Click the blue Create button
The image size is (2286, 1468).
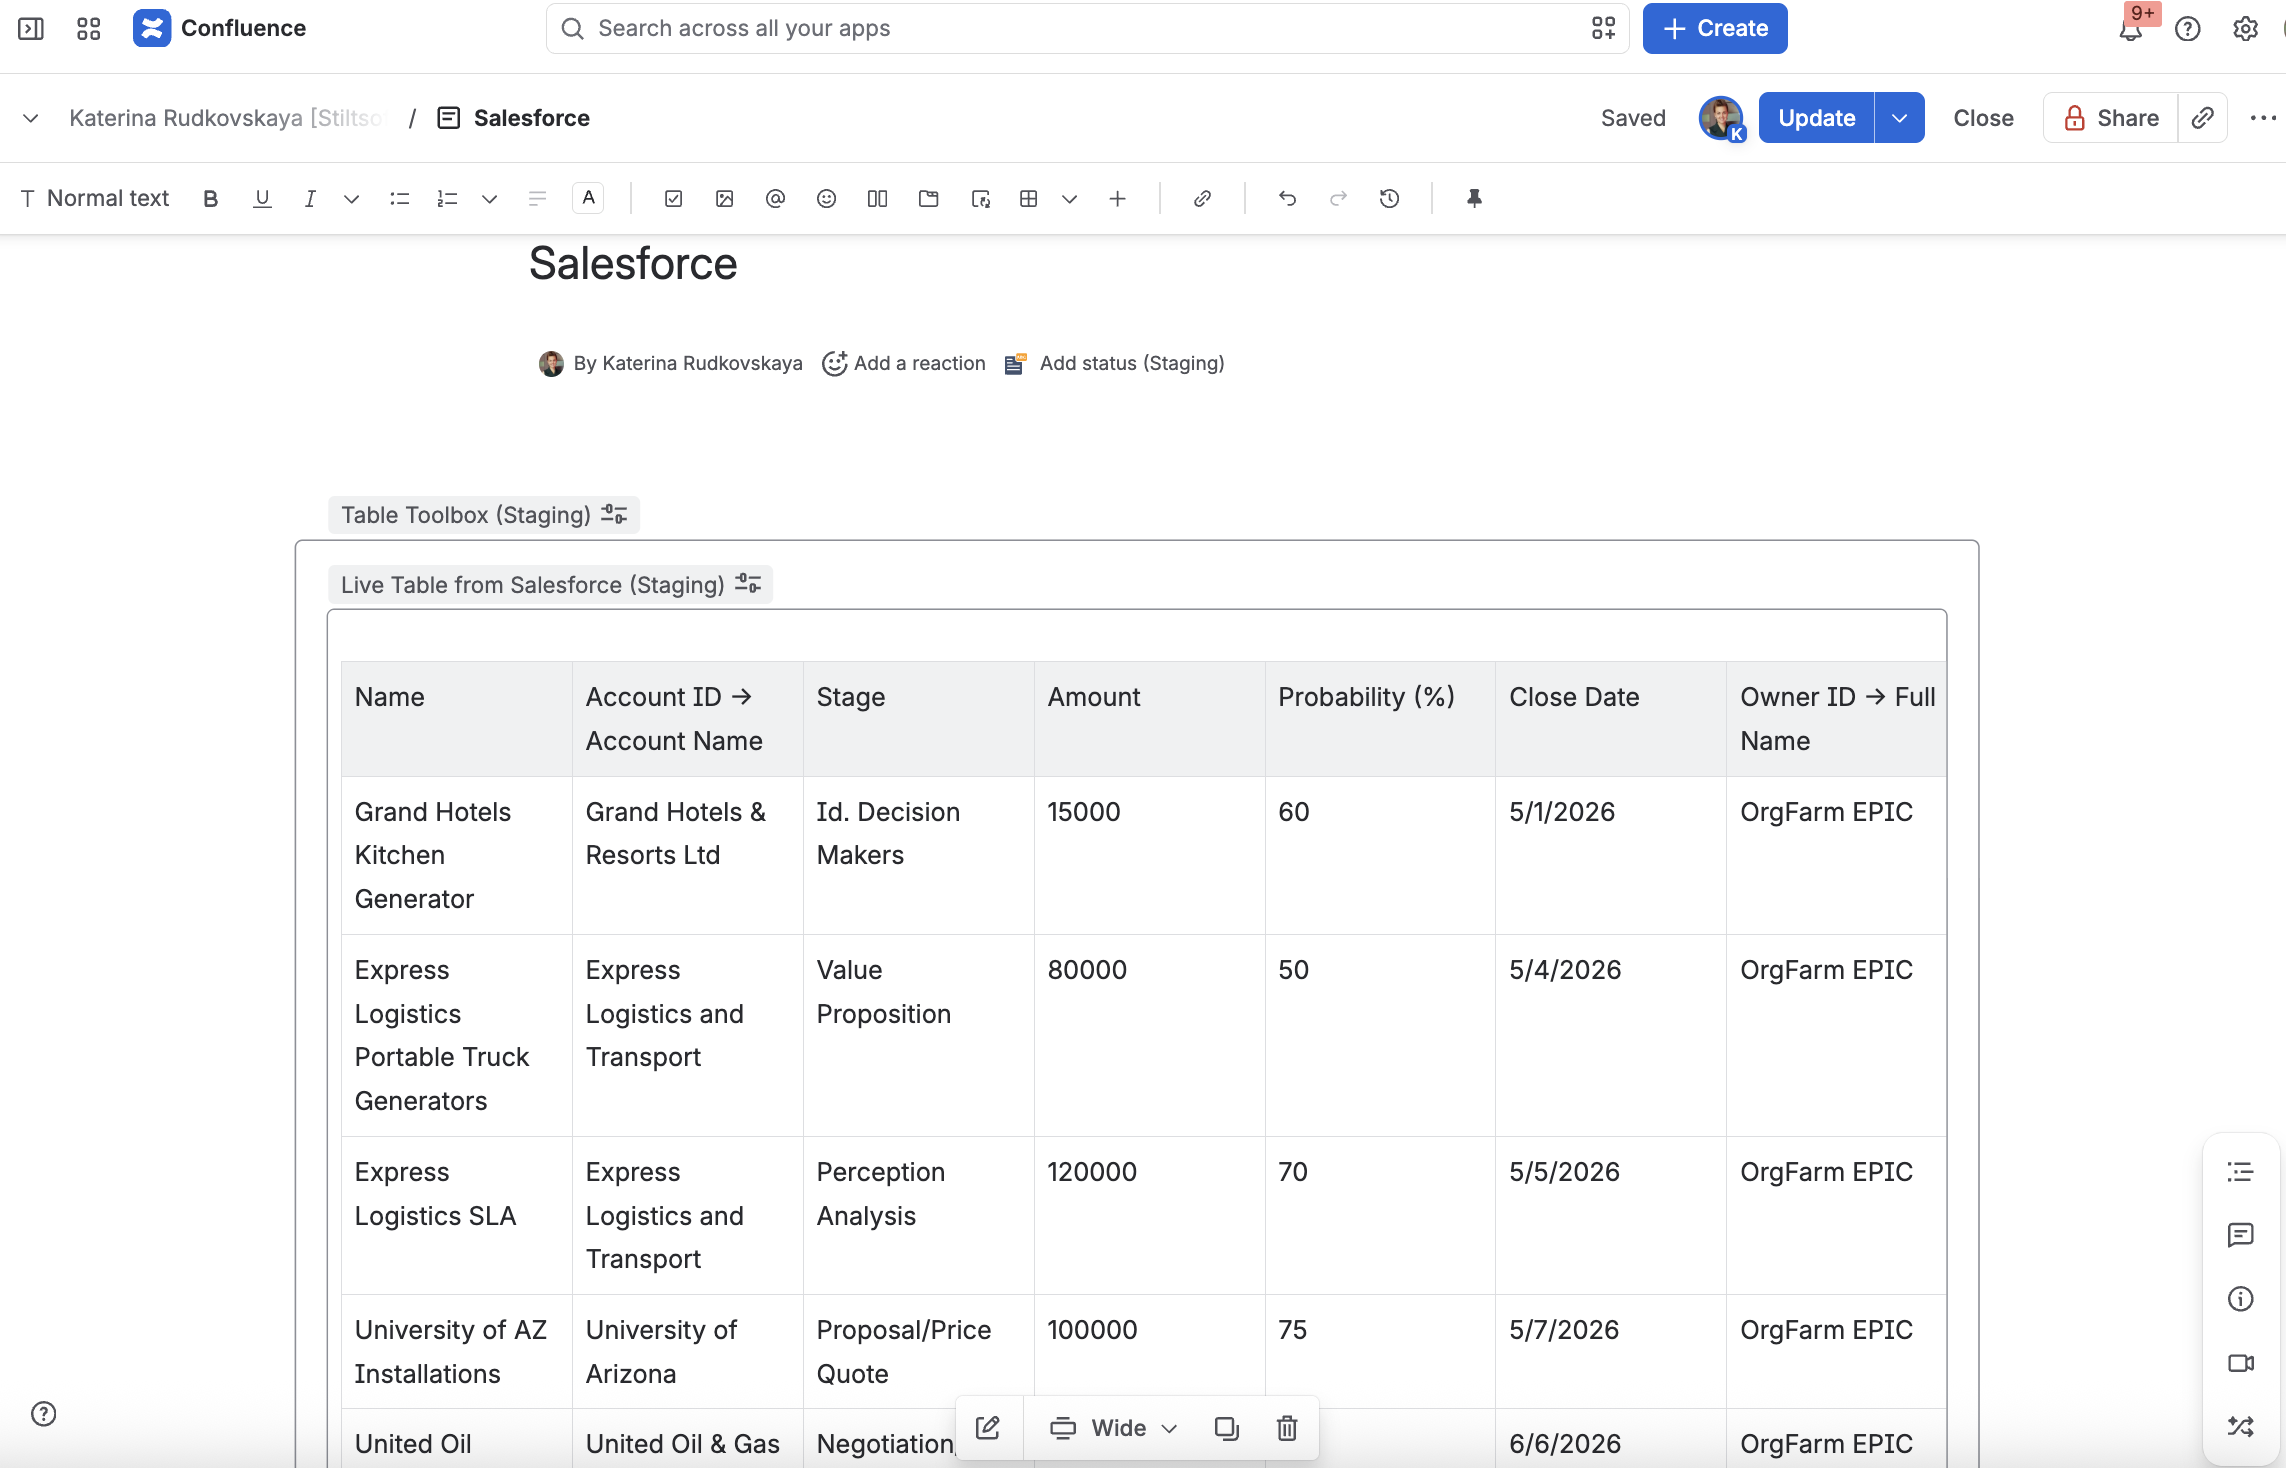coord(1715,28)
